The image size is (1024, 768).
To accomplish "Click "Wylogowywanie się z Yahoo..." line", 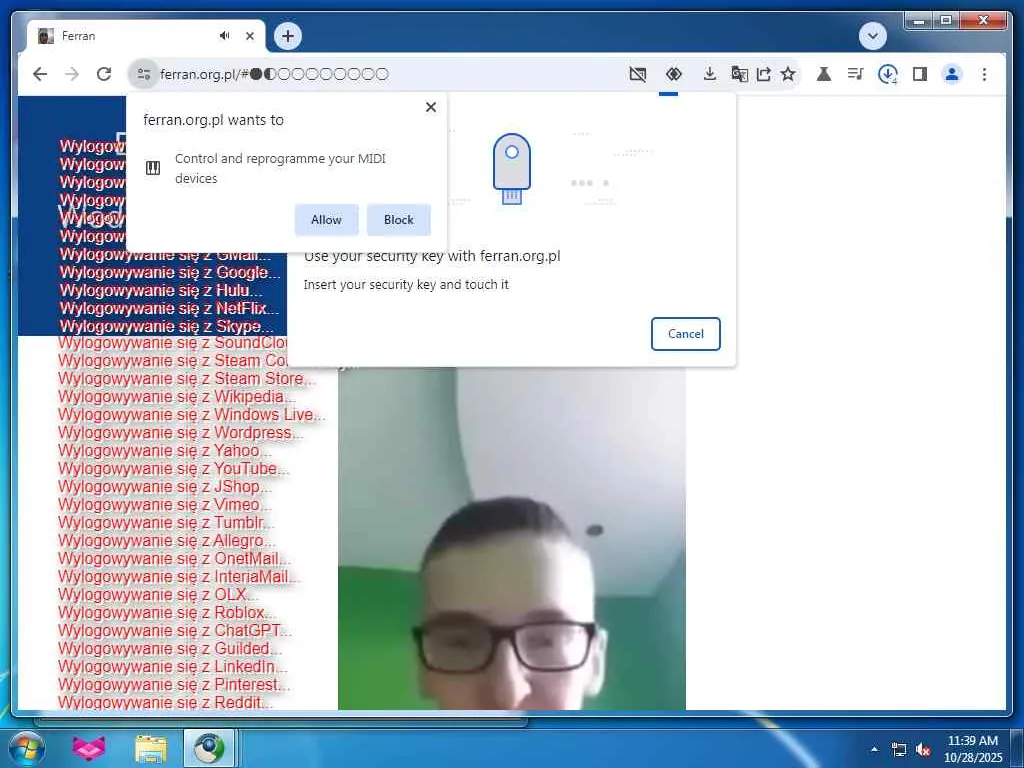I will coord(165,451).
